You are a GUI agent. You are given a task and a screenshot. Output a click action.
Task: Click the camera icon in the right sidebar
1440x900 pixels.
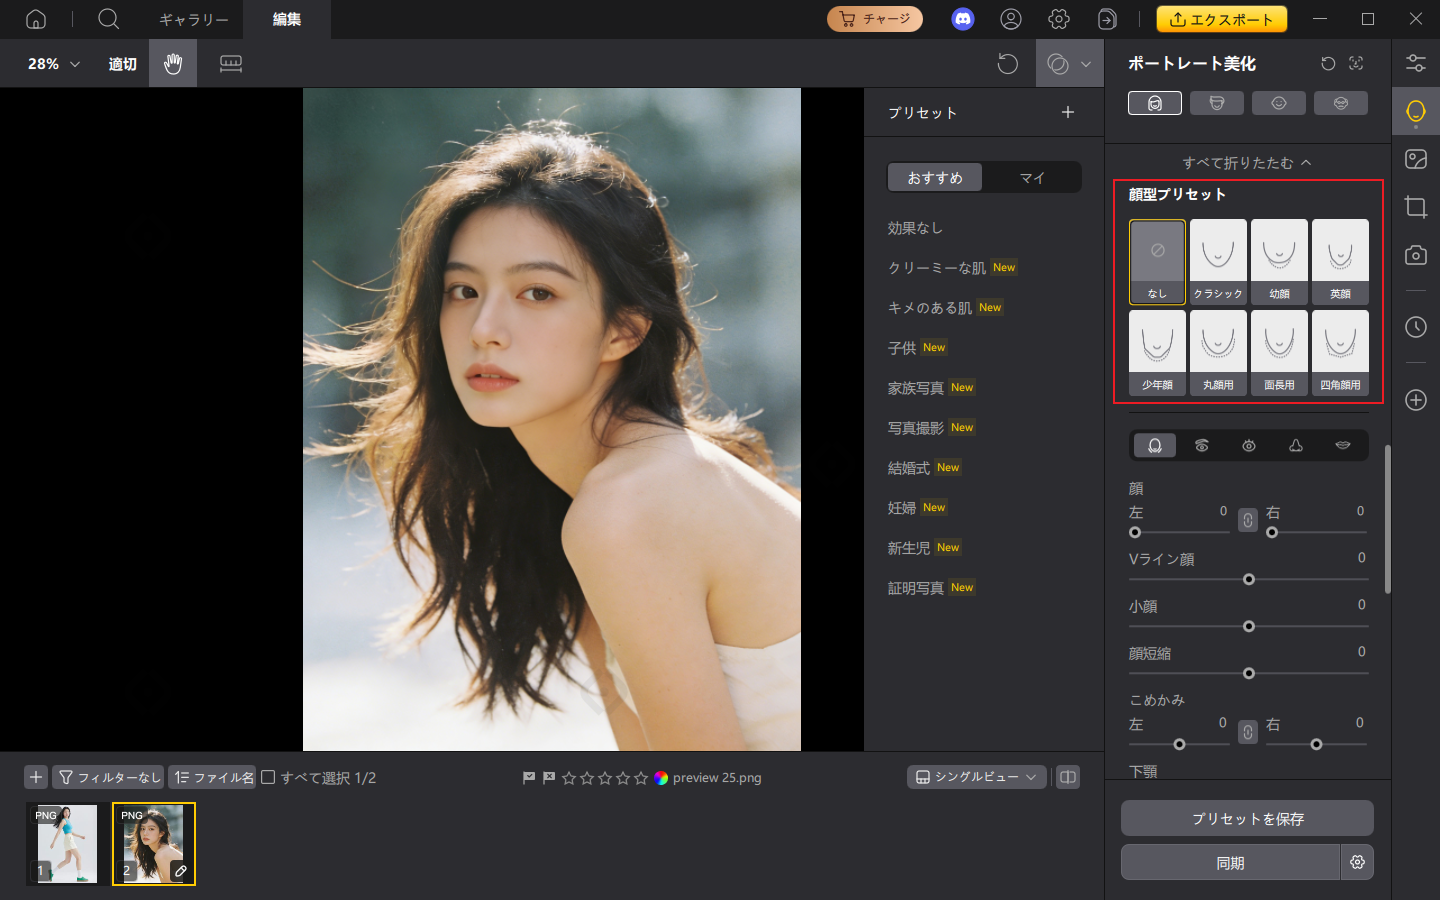pyautogui.click(x=1415, y=255)
